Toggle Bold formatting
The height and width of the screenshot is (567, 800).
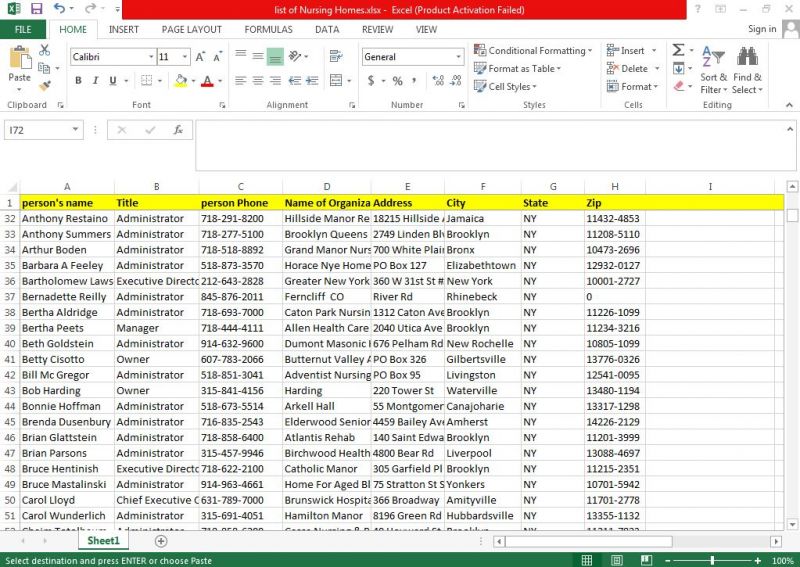click(x=78, y=81)
